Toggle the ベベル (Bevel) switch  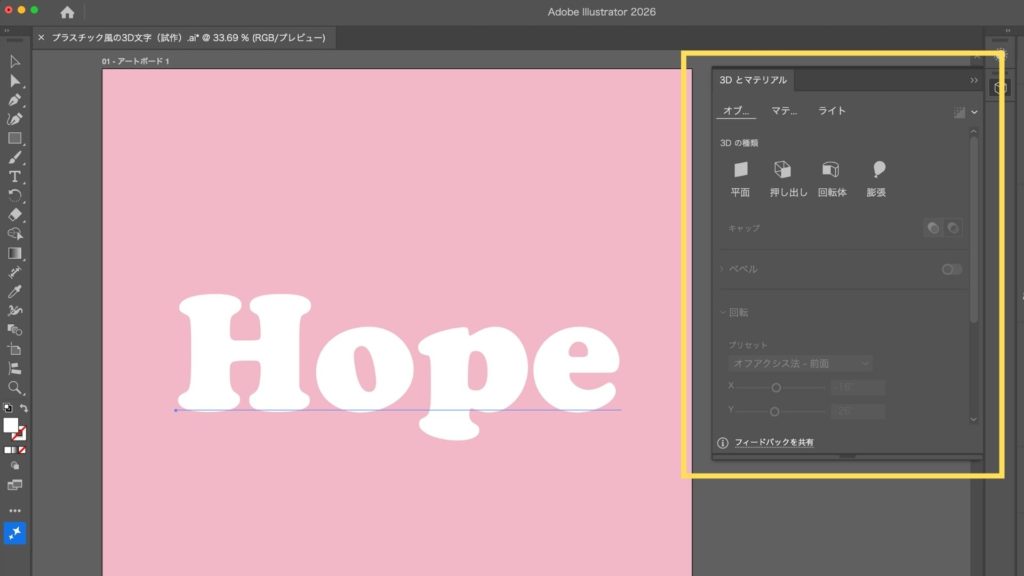click(951, 269)
